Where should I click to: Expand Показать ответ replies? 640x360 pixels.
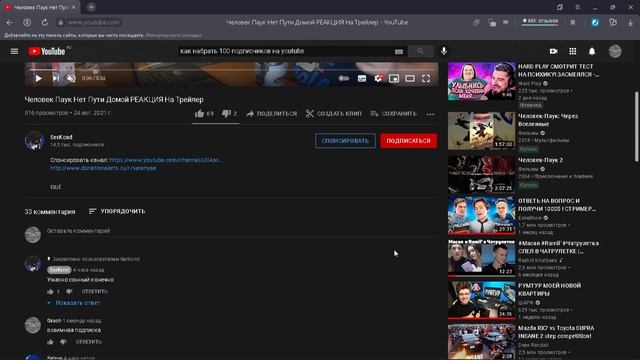(74, 303)
